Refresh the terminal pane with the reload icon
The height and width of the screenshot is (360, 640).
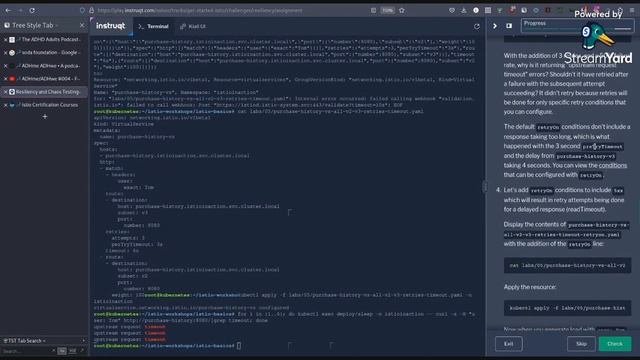click(x=476, y=26)
